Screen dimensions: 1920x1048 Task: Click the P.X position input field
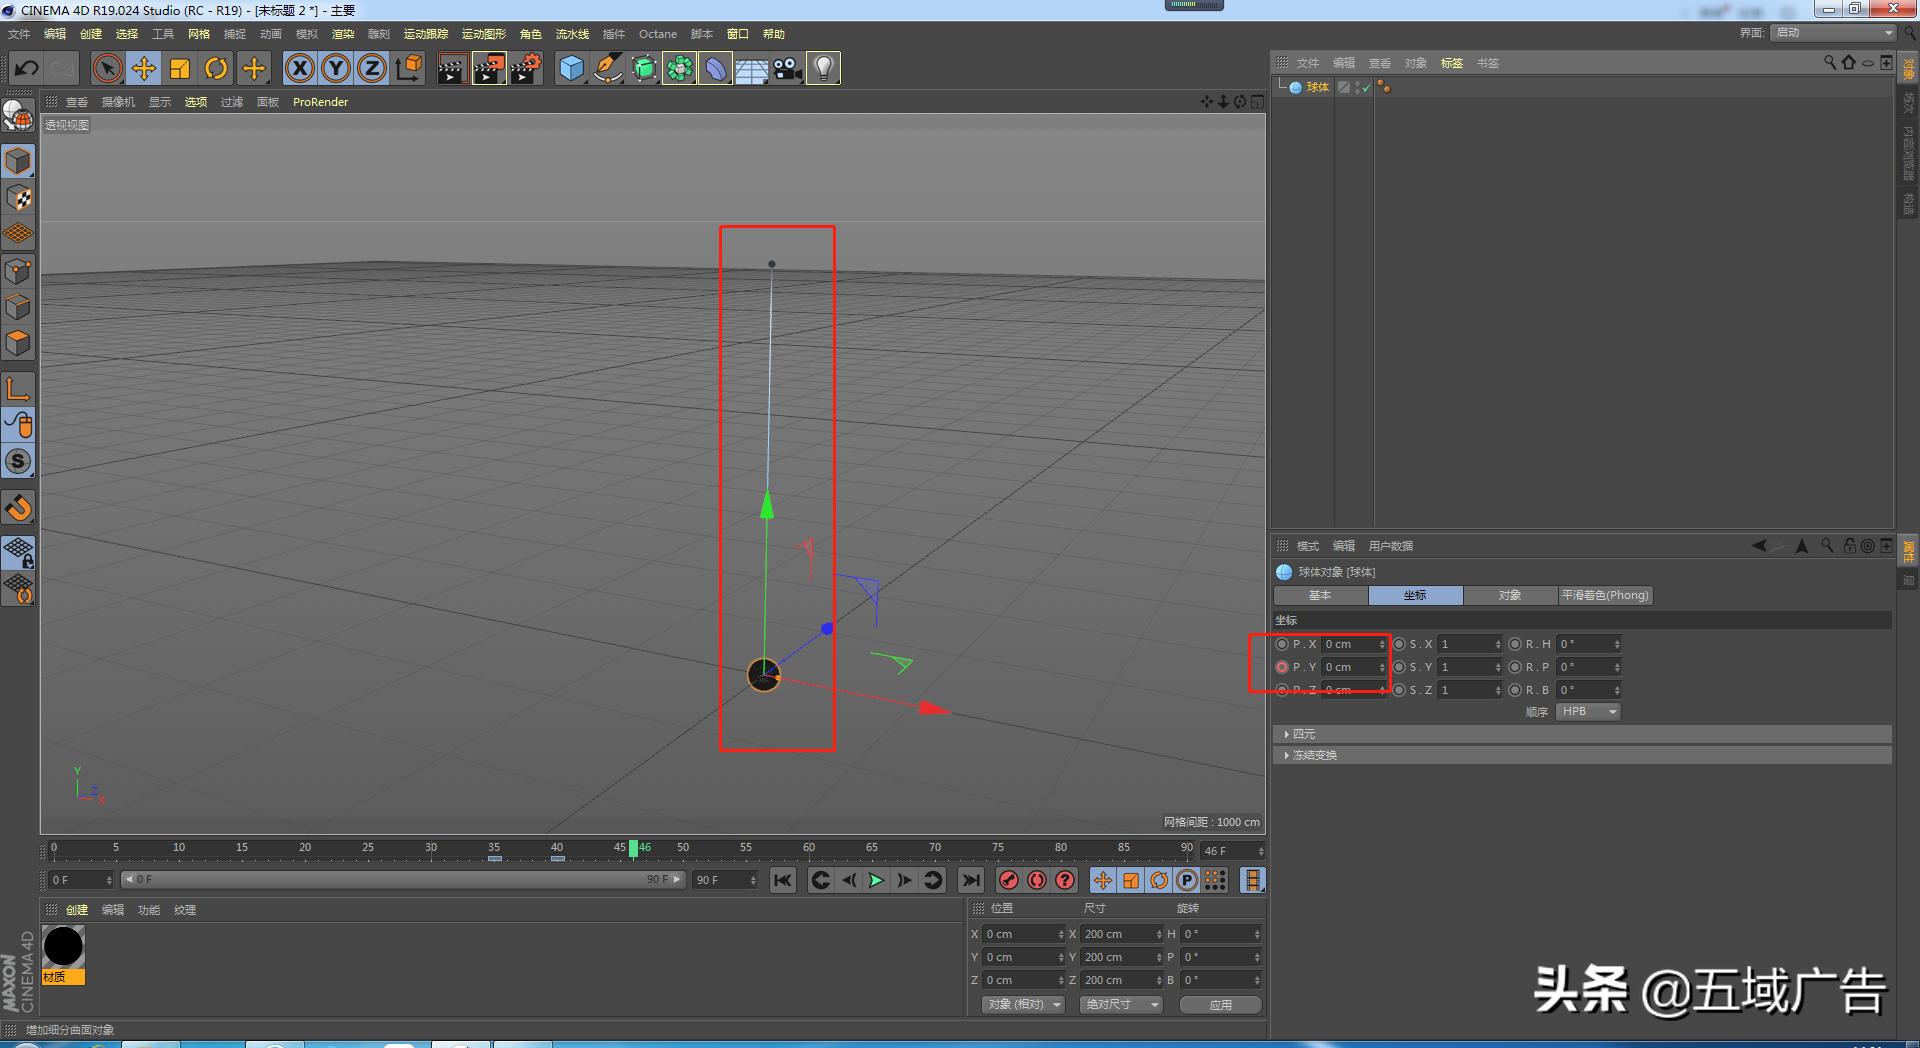(x=1349, y=644)
